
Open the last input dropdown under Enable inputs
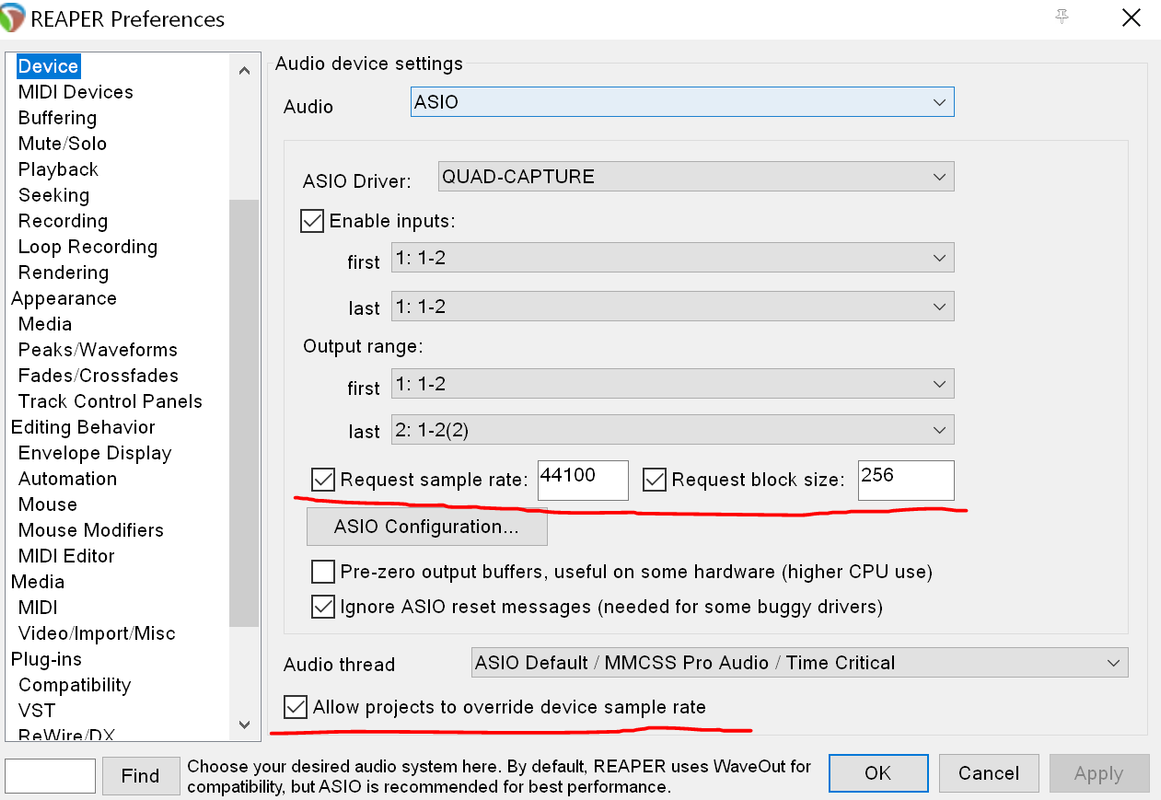[672, 307]
